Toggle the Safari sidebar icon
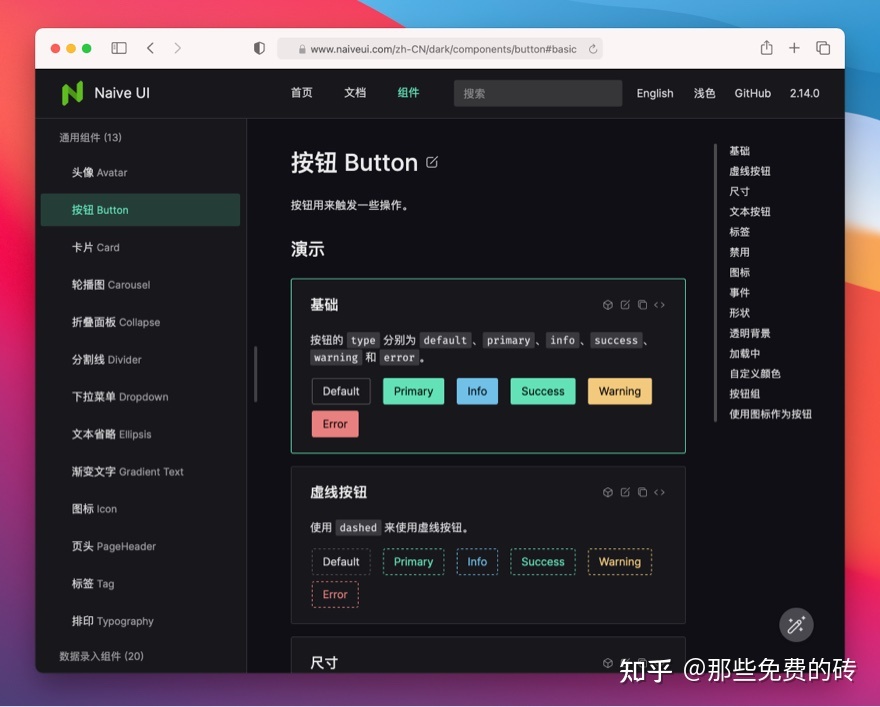The width and height of the screenshot is (880, 707). (x=119, y=48)
